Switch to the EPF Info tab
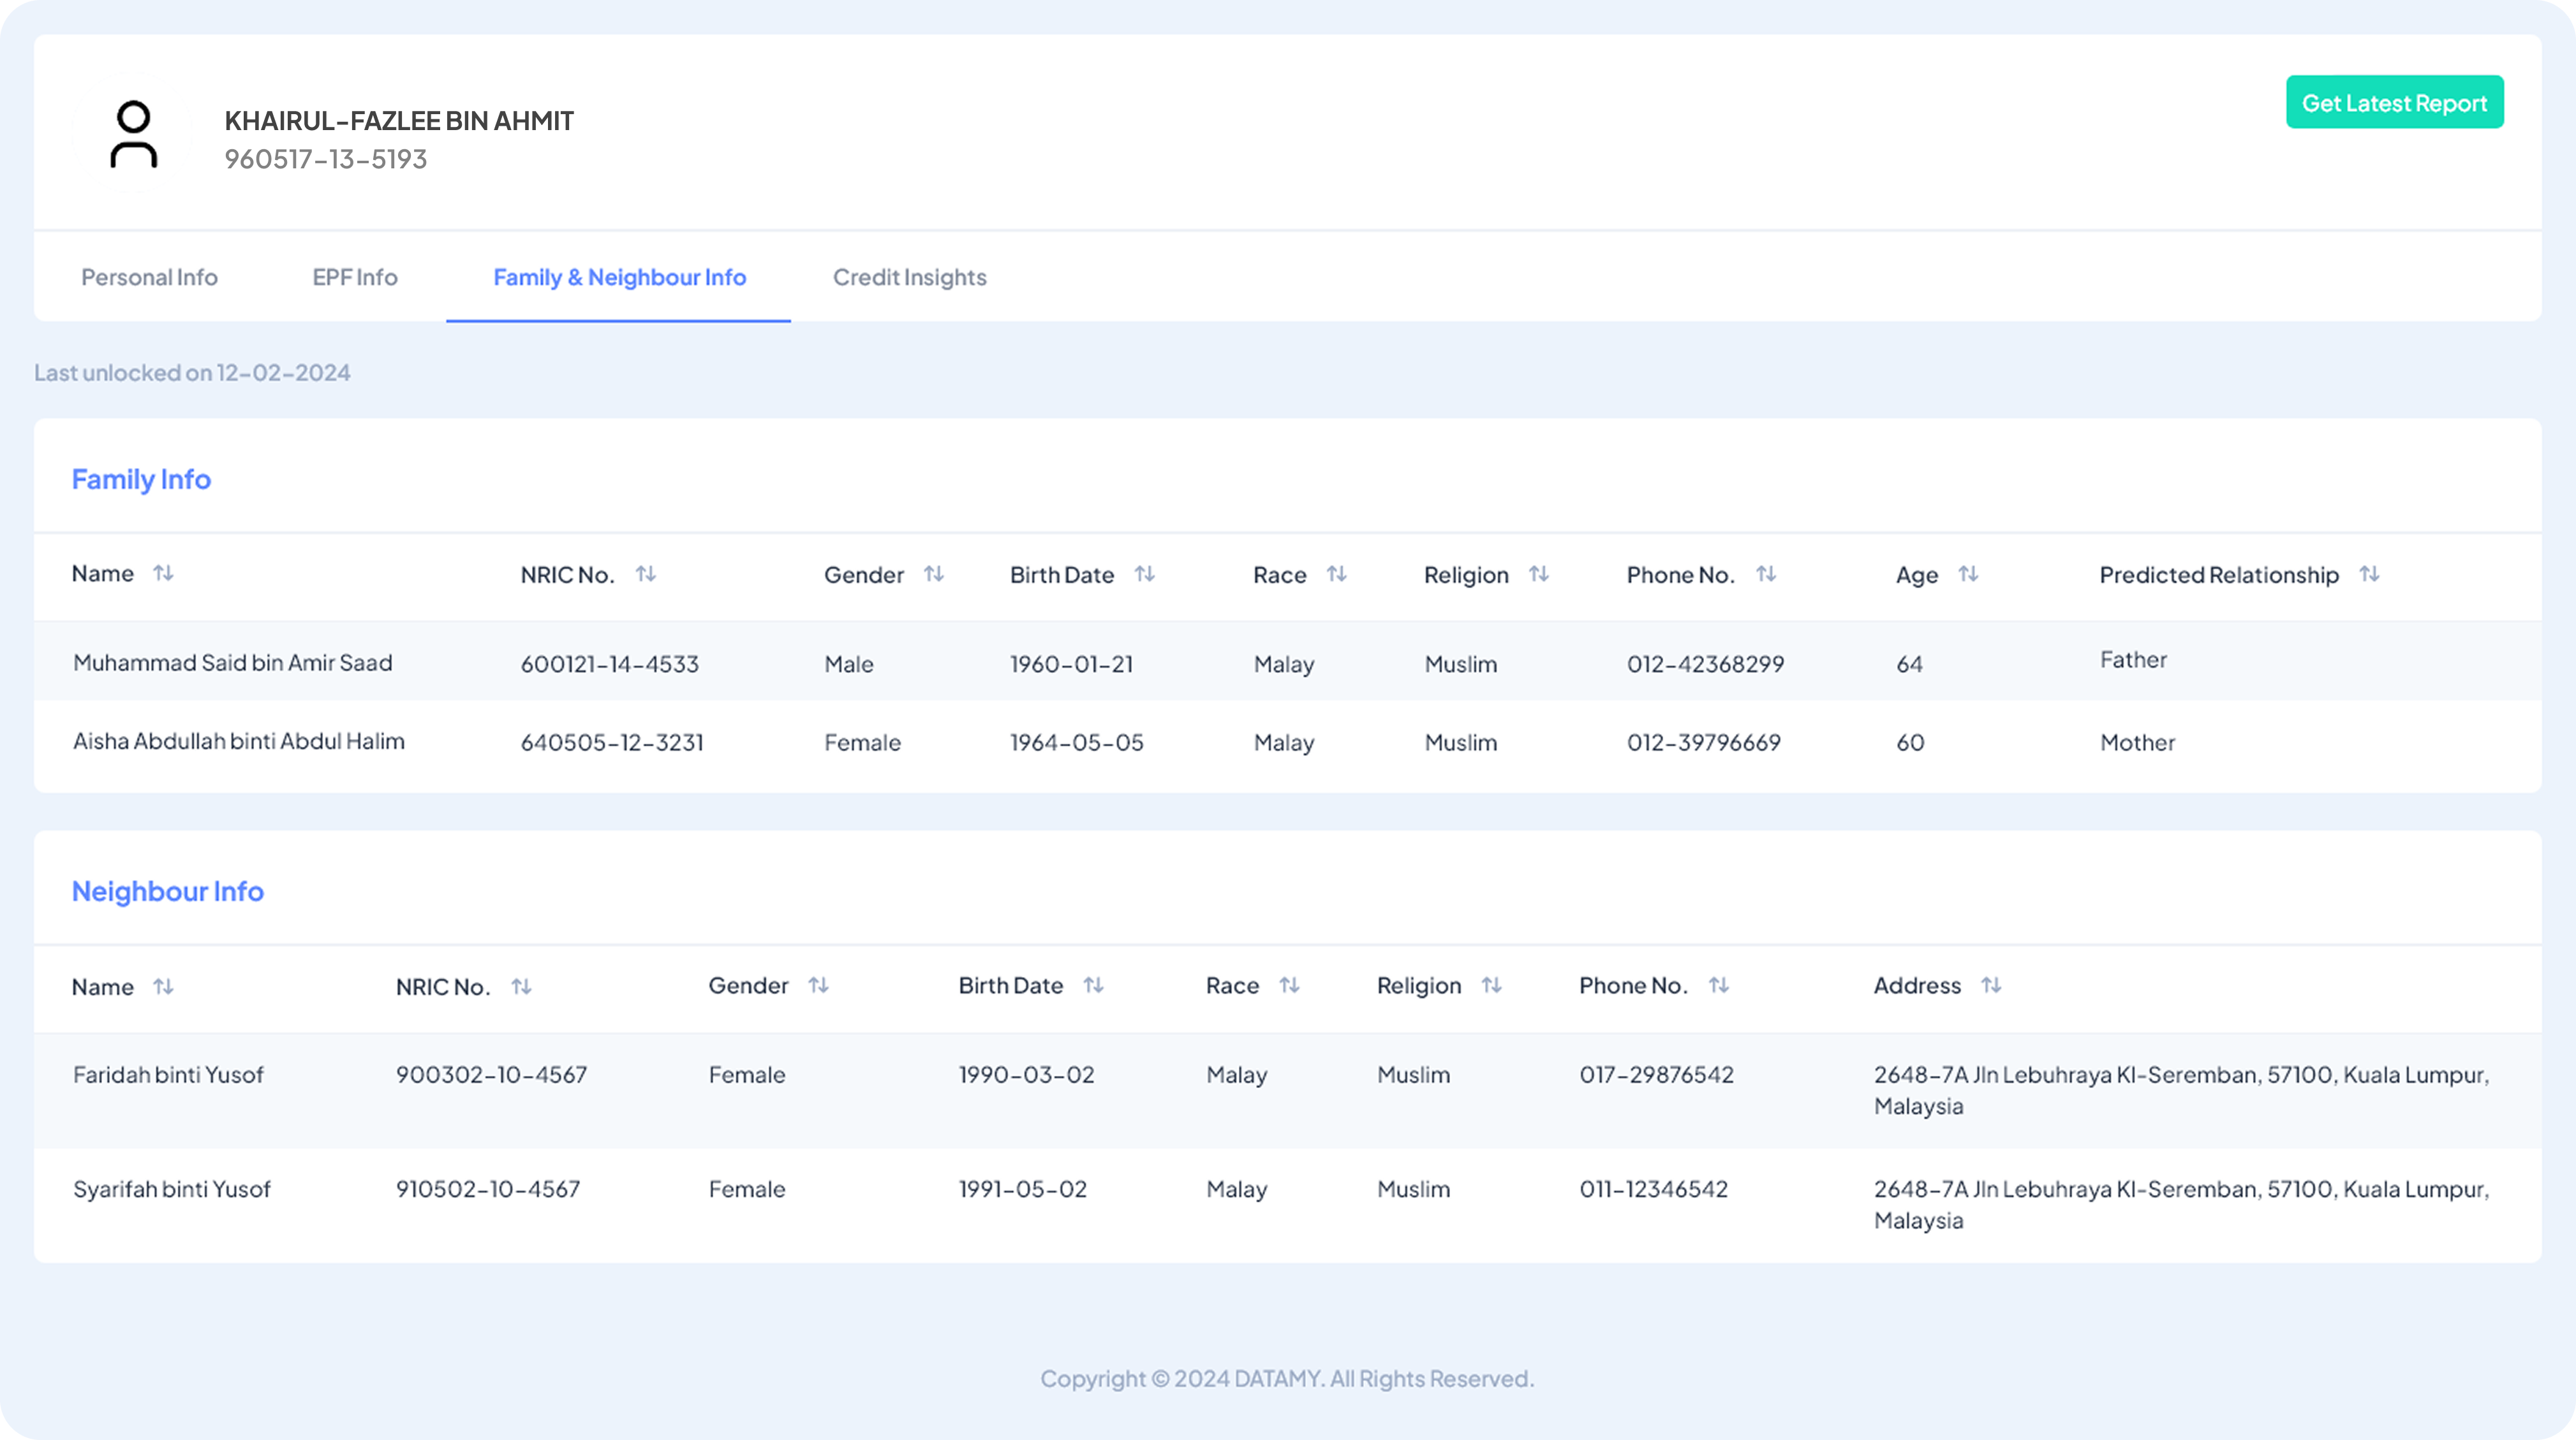Screen dimensions: 2576x1440 (355, 277)
